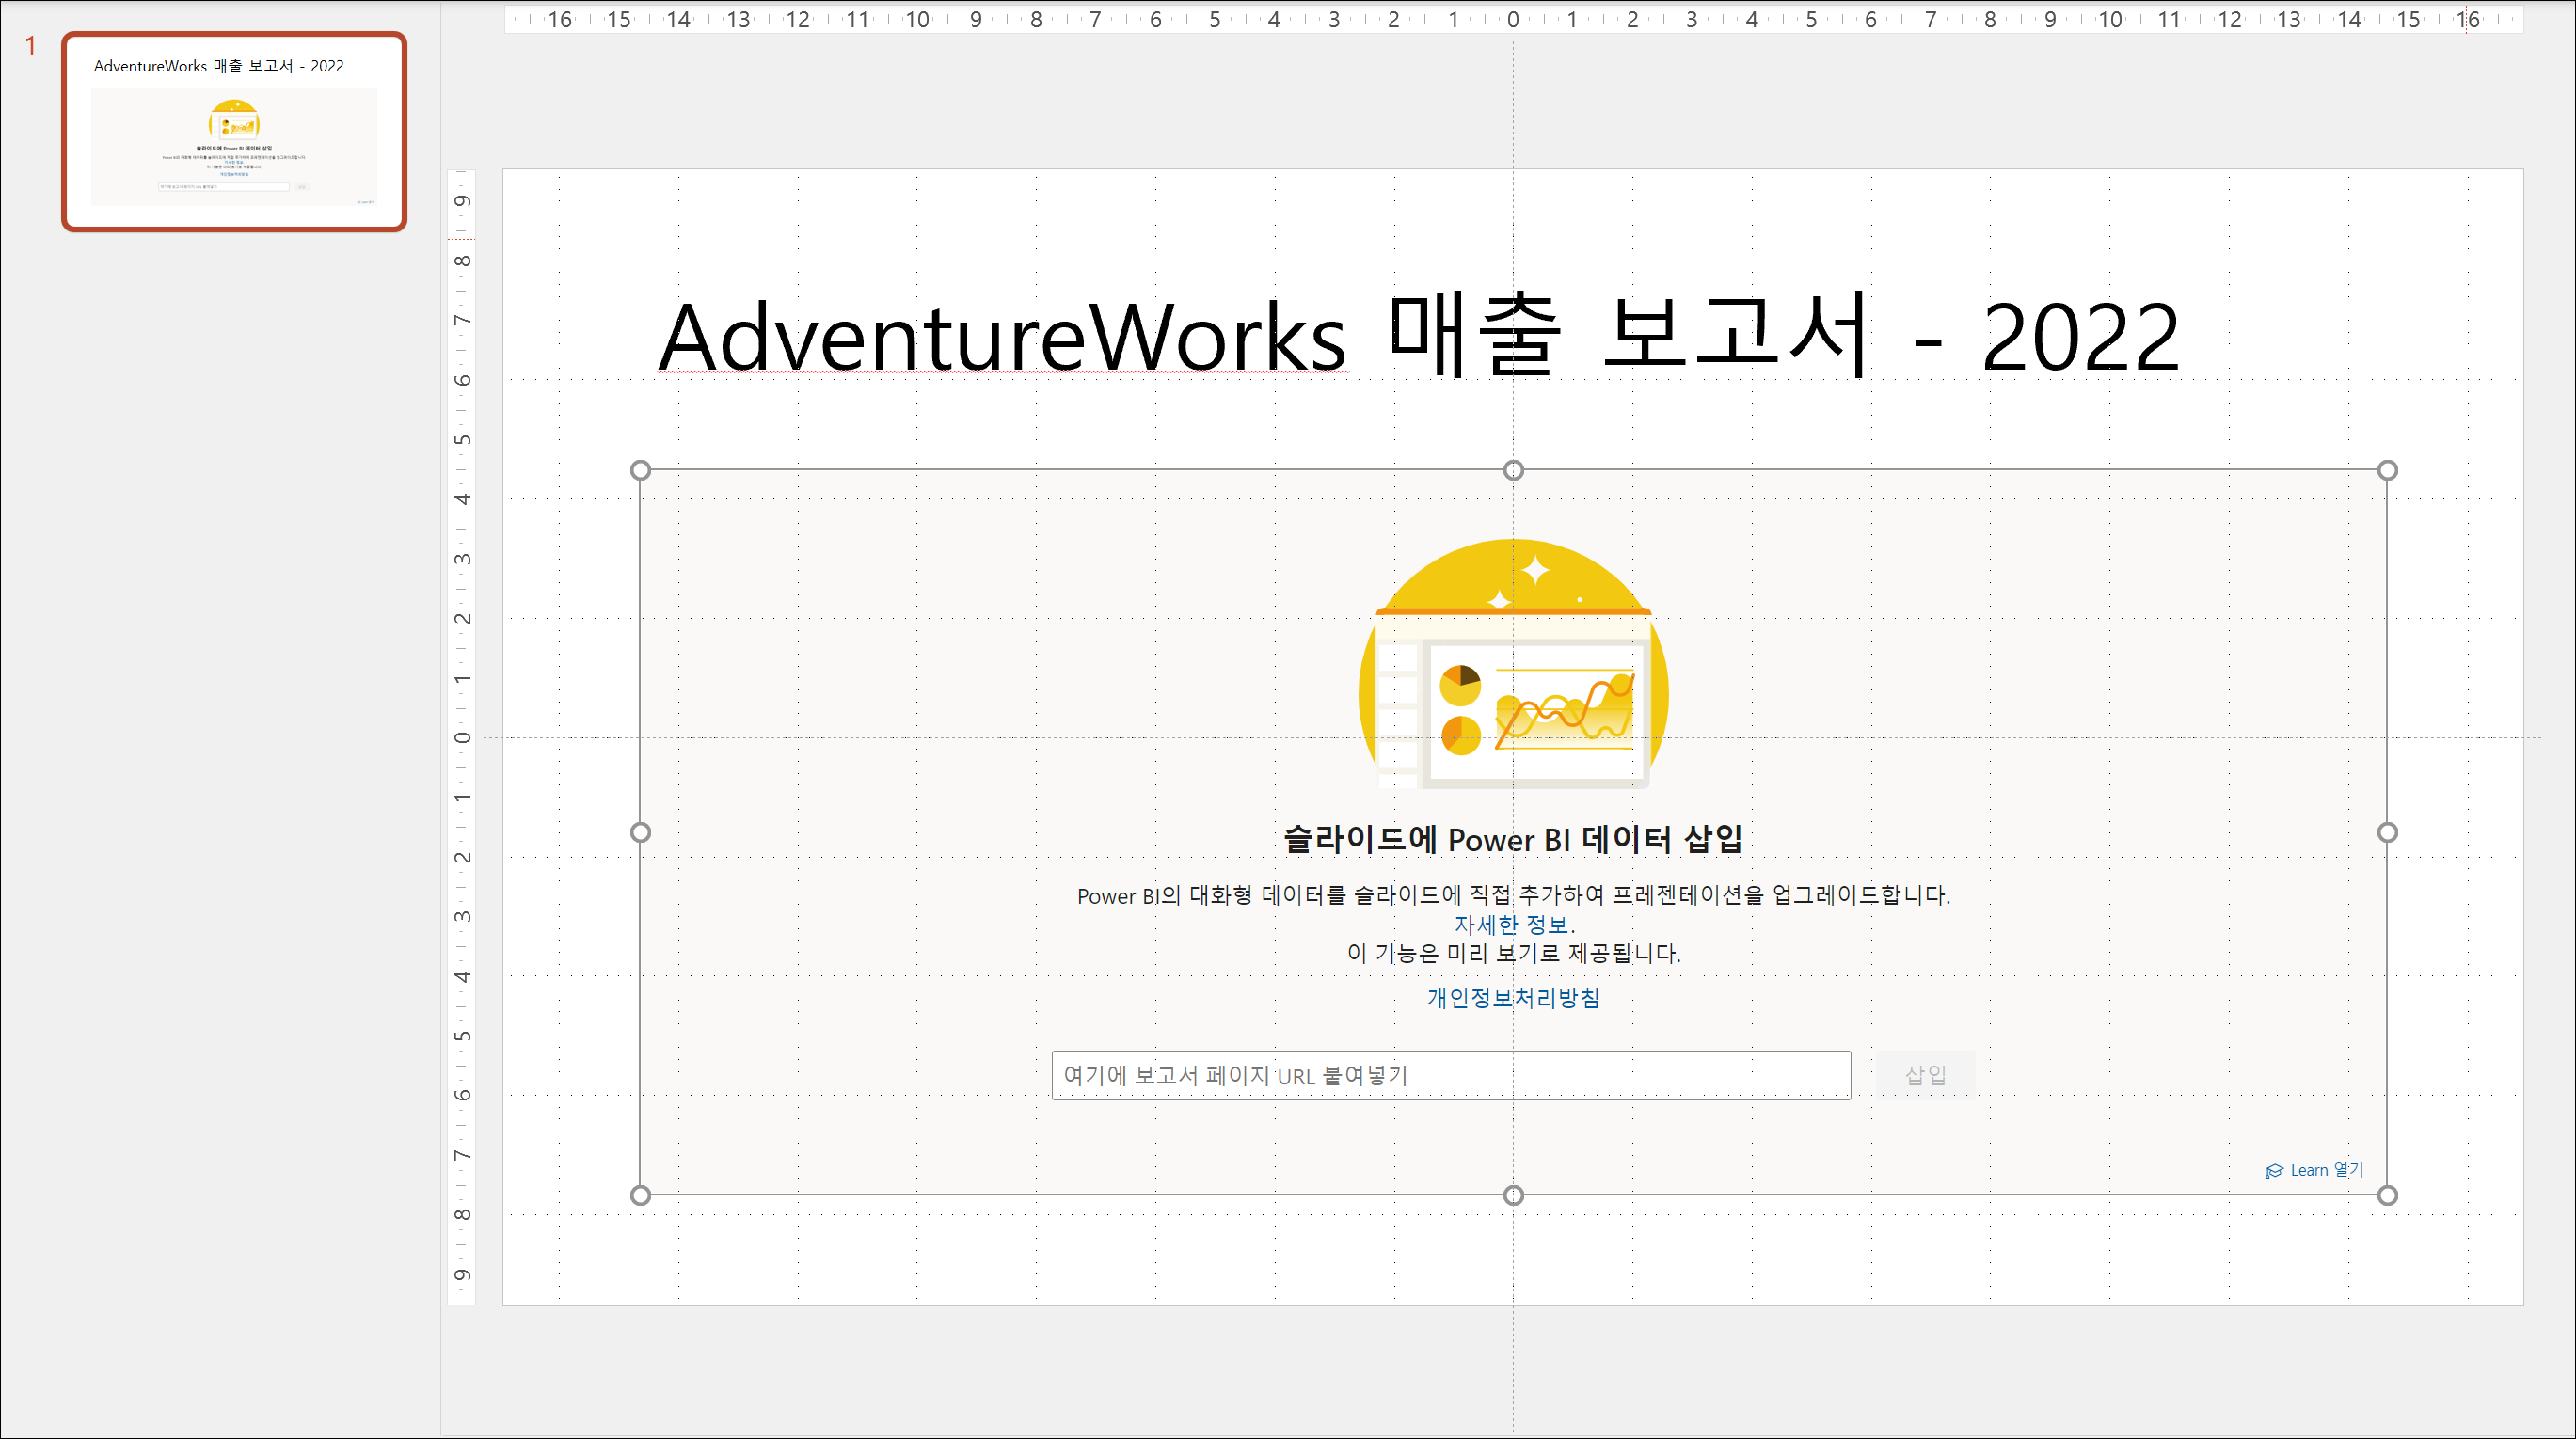Click the bottom-center resize handle
The width and height of the screenshot is (2576, 1439).
point(1513,1195)
